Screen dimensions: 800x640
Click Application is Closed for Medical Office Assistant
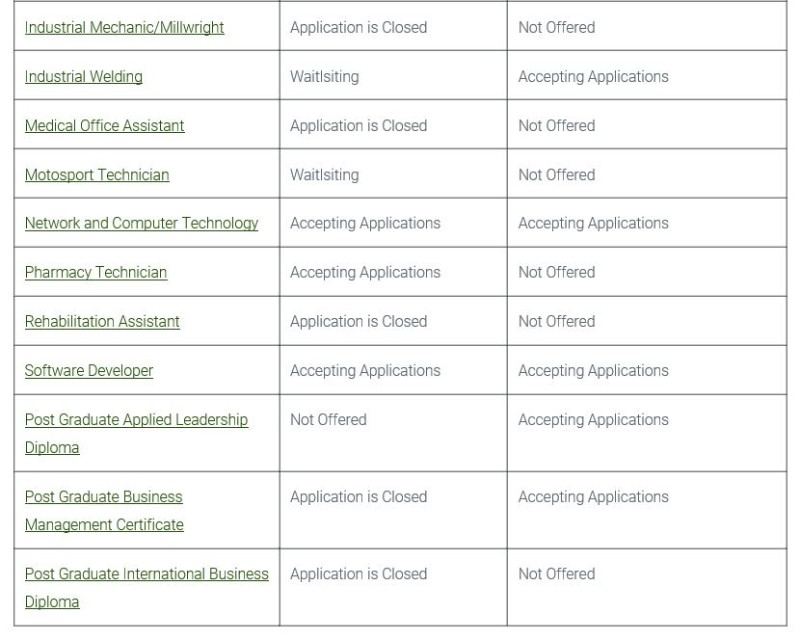[x=359, y=126]
